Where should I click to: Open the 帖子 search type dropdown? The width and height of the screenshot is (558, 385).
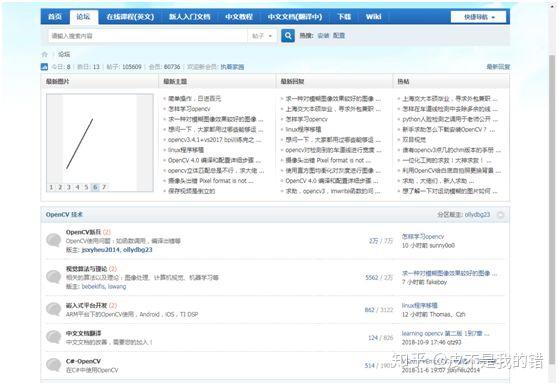[x=262, y=36]
